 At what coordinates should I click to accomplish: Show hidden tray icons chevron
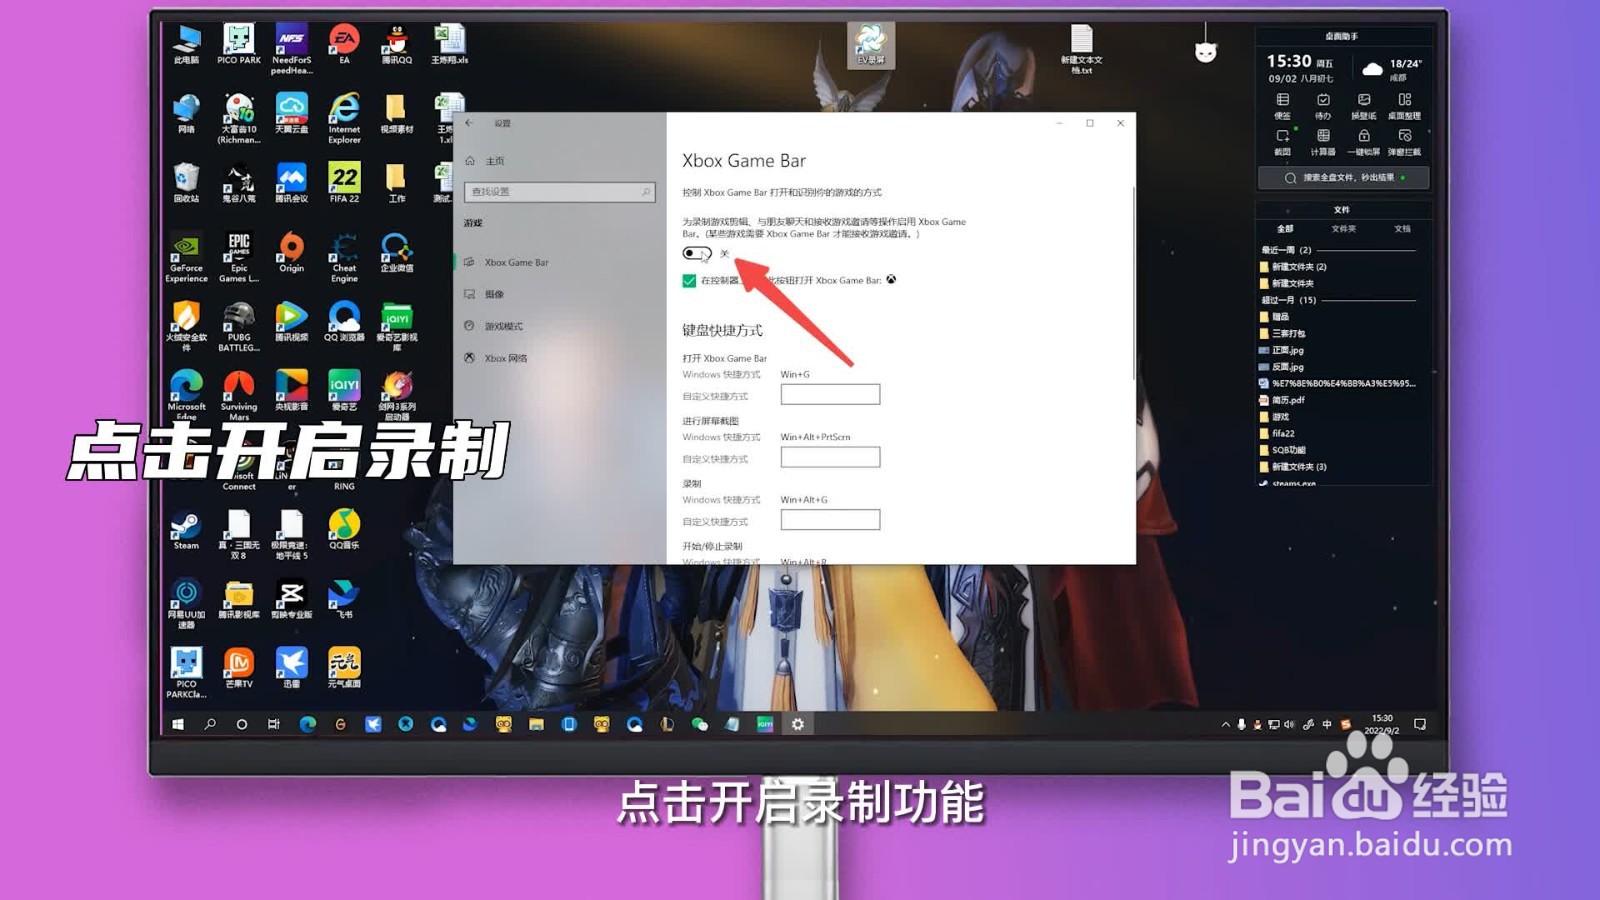[1225, 724]
